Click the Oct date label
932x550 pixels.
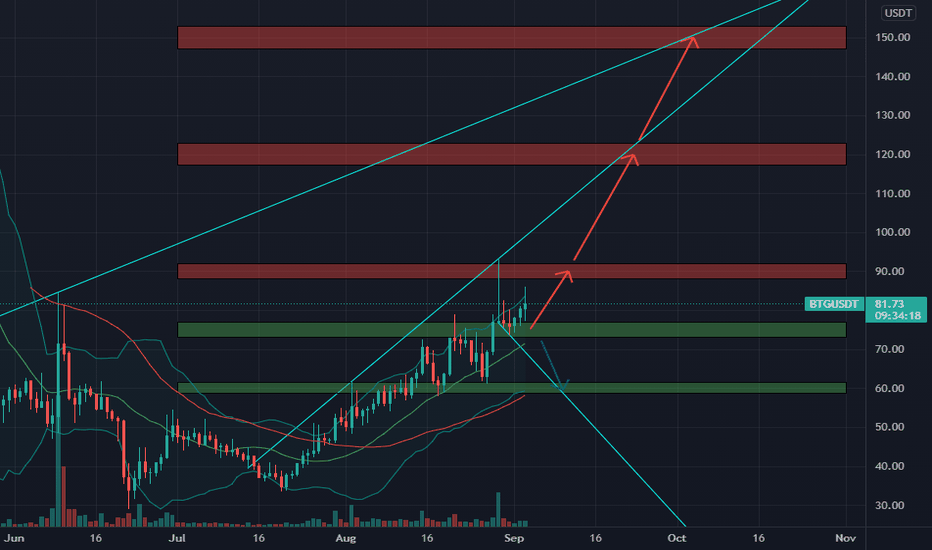tap(676, 538)
